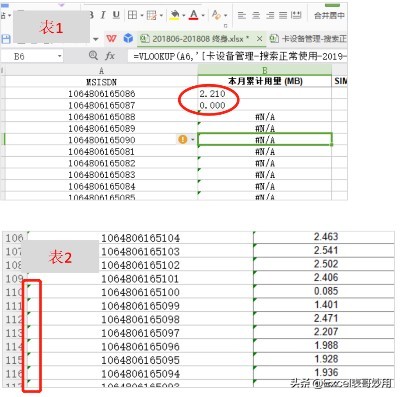
Task: Center text horizontally
Action: click(256, 15)
